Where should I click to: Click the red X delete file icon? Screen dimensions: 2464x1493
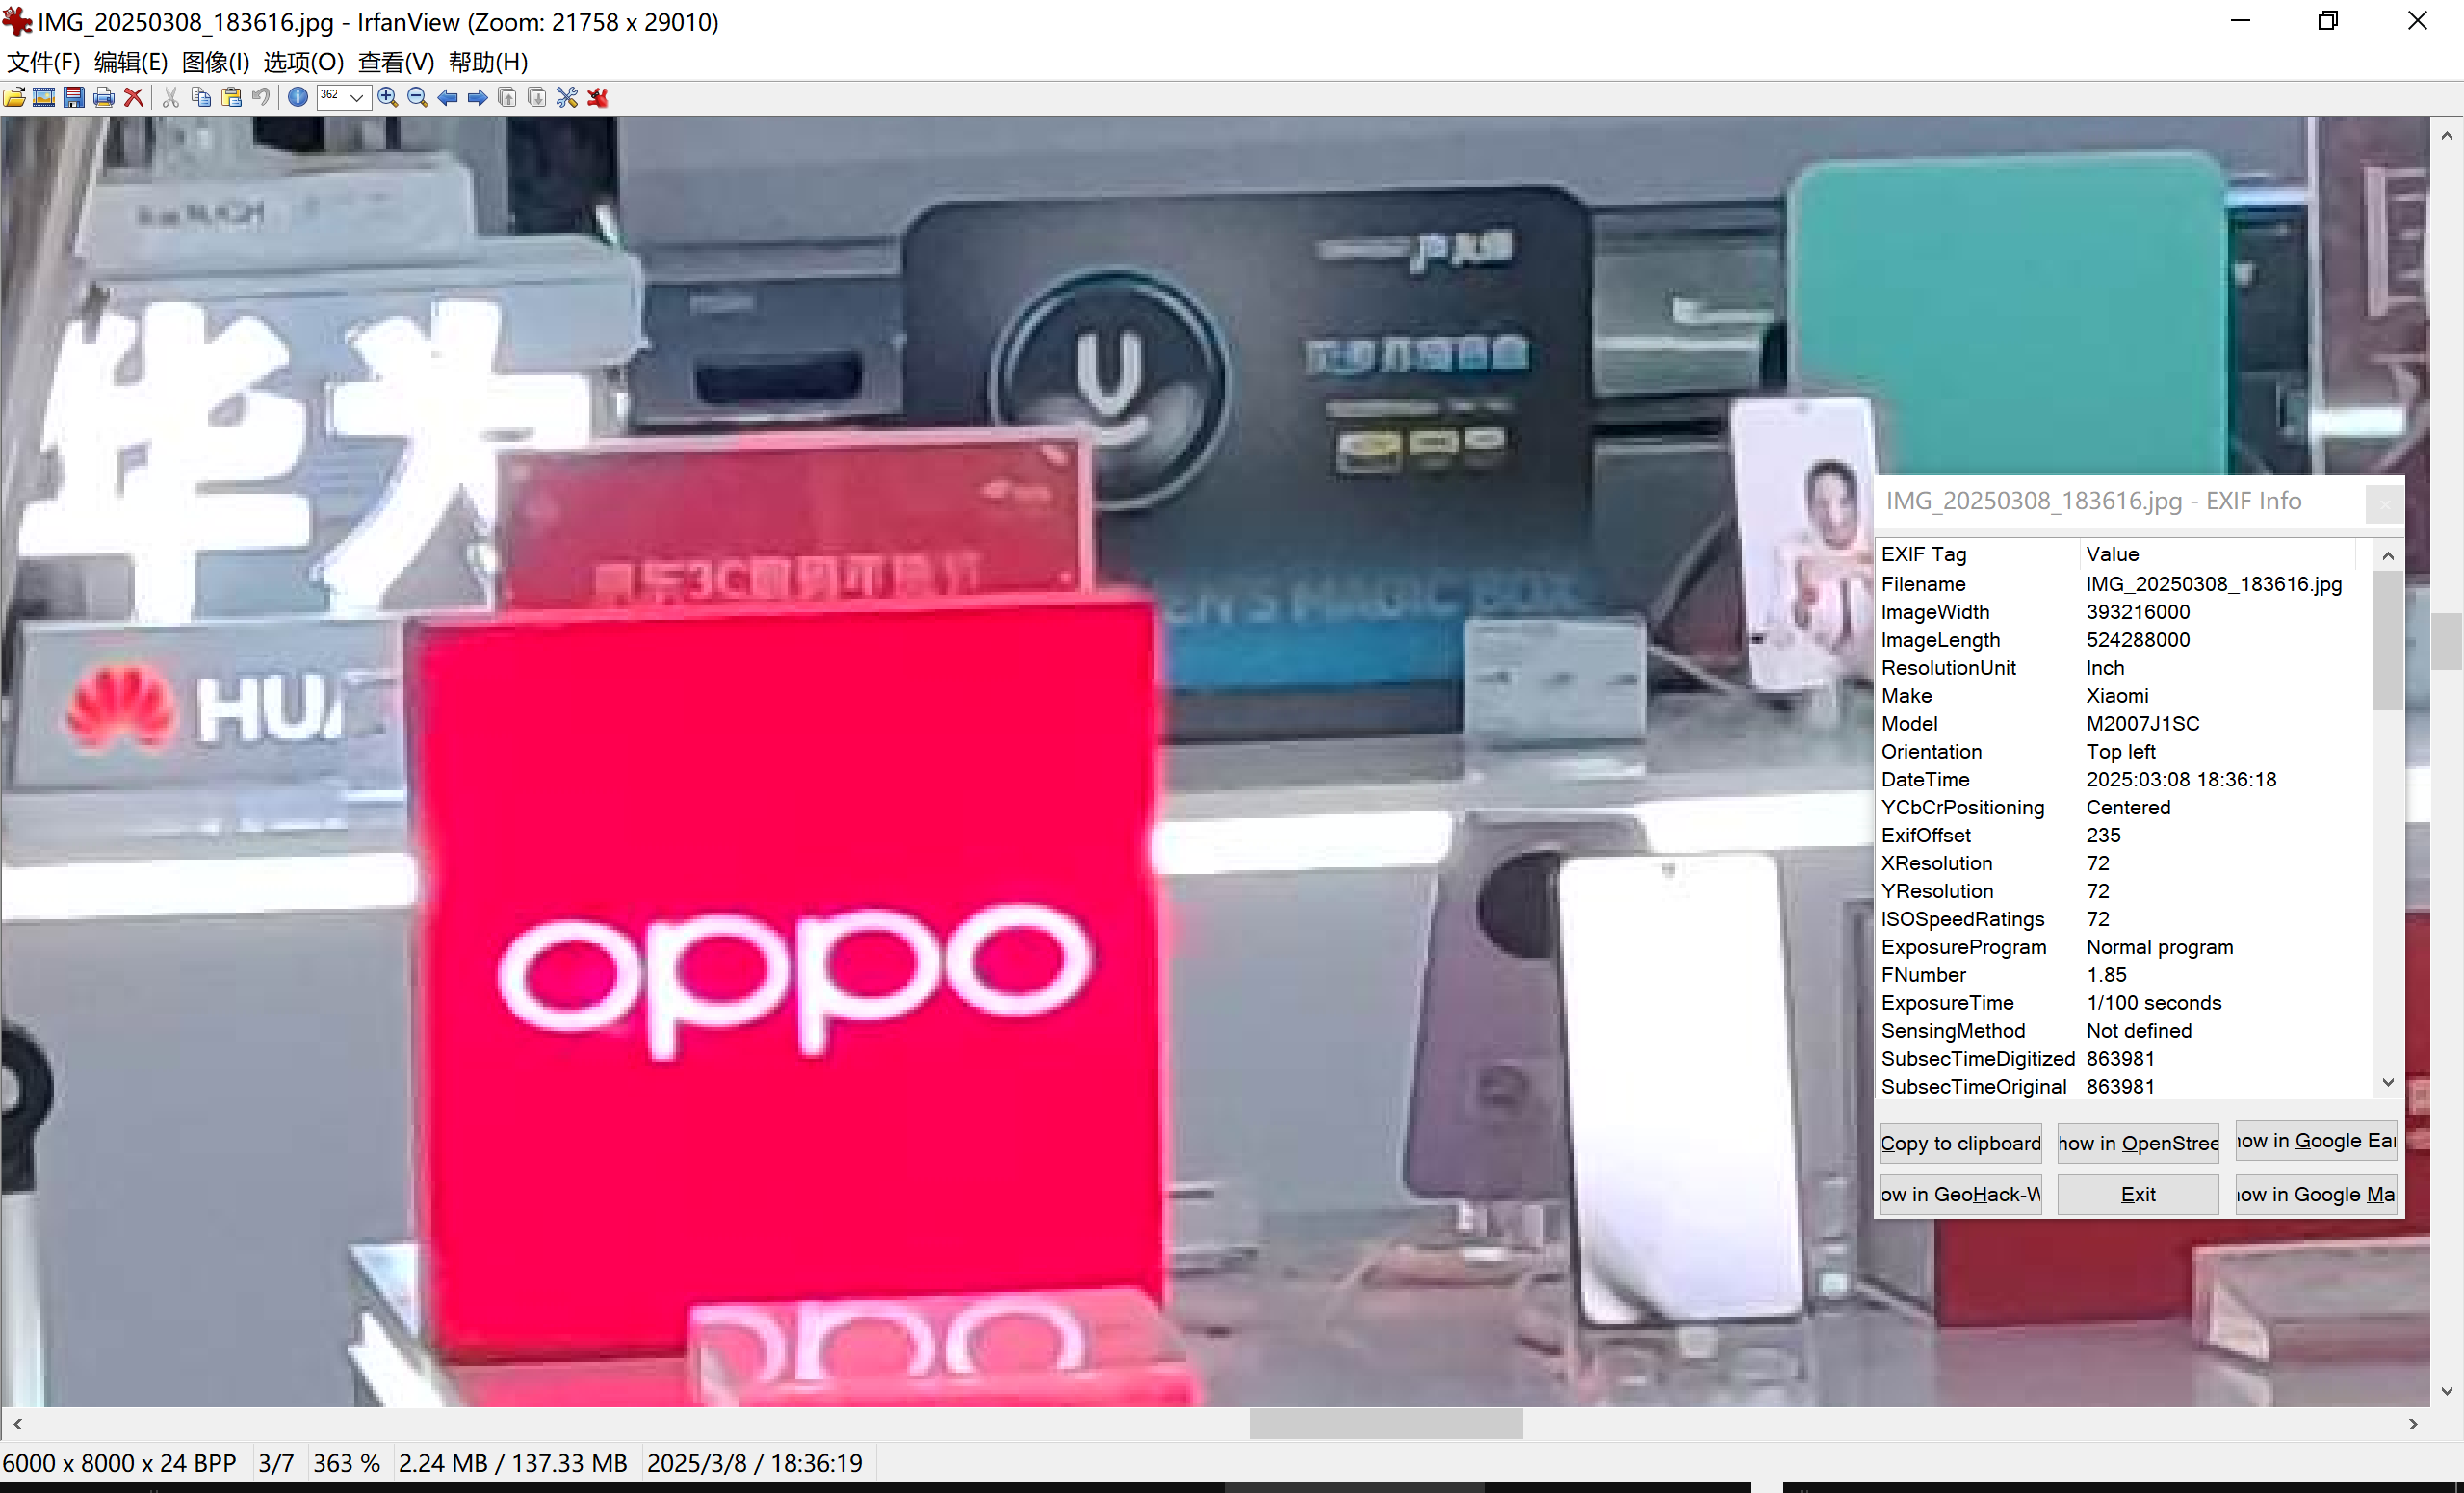[x=133, y=97]
